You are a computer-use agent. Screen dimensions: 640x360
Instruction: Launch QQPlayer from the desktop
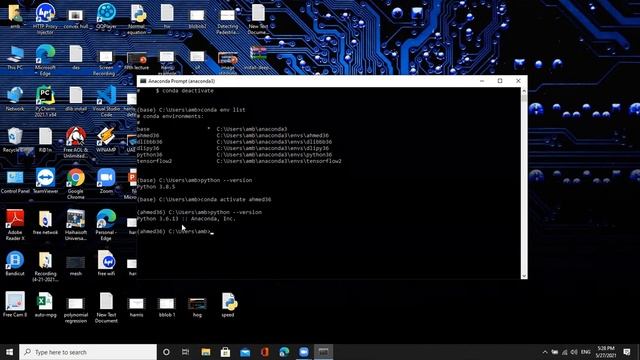[106, 16]
